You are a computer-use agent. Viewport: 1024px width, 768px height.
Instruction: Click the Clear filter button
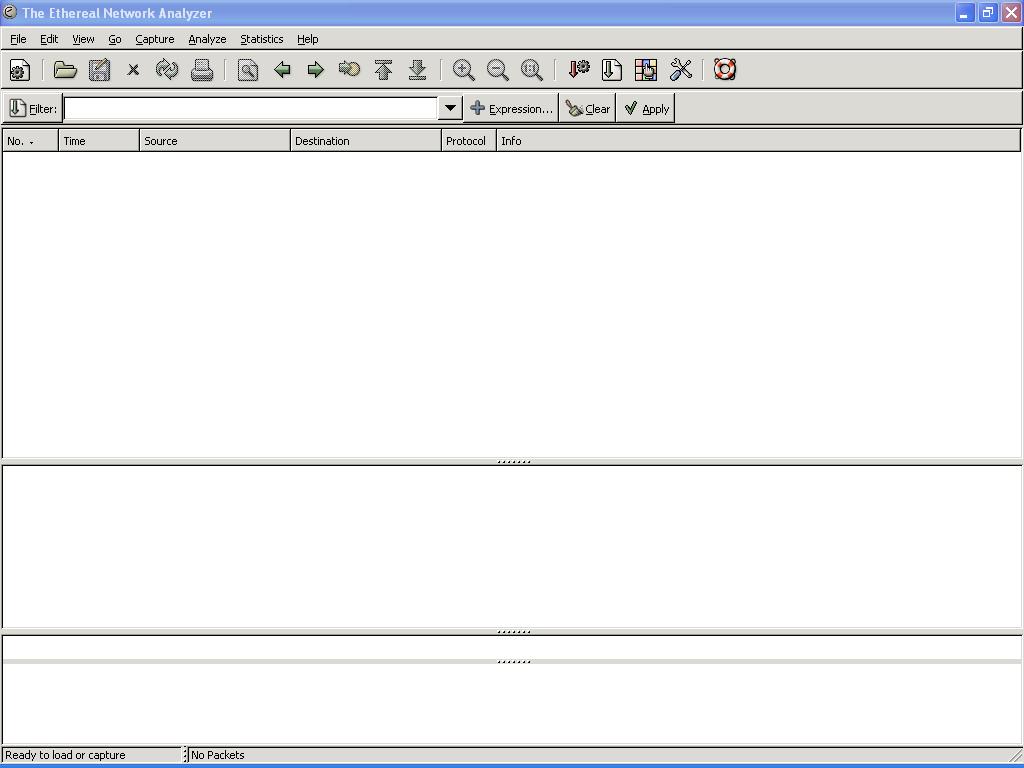[588, 109]
